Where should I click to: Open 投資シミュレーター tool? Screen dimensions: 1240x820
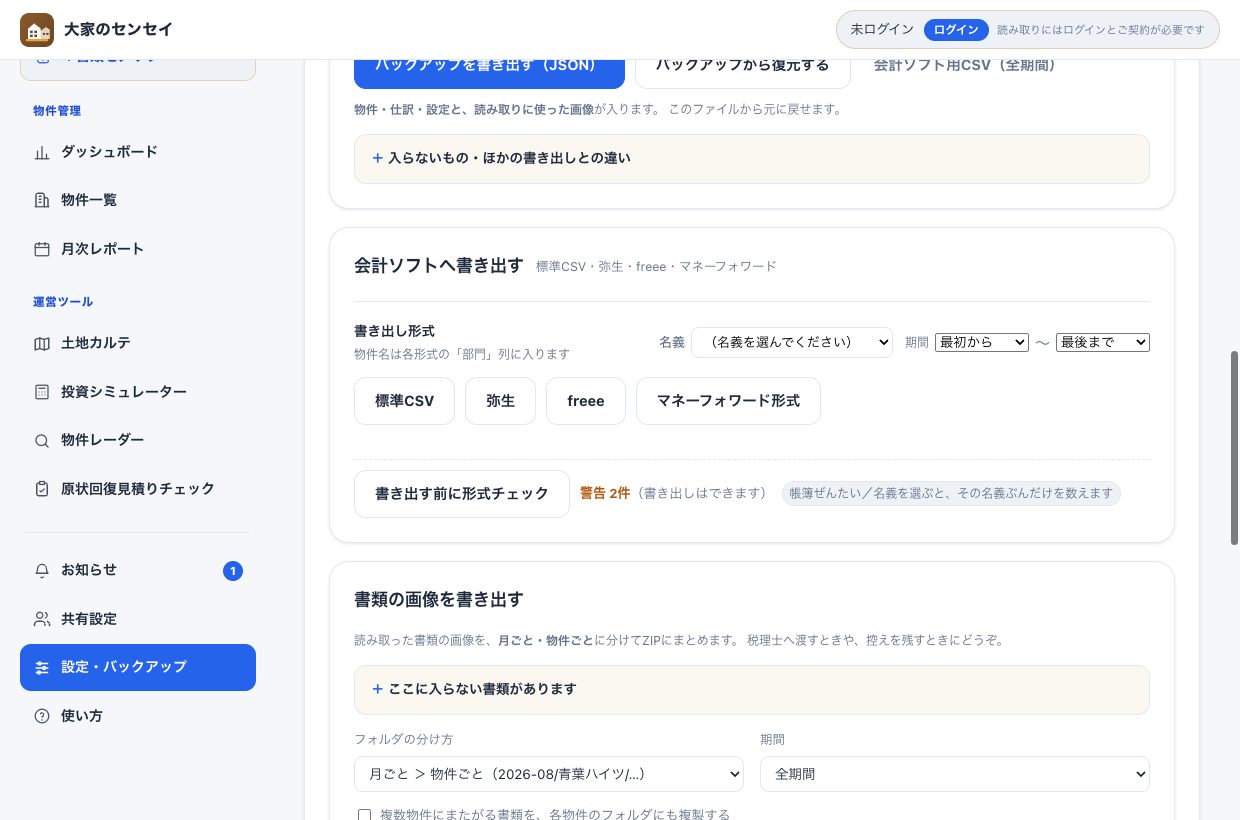click(138, 392)
